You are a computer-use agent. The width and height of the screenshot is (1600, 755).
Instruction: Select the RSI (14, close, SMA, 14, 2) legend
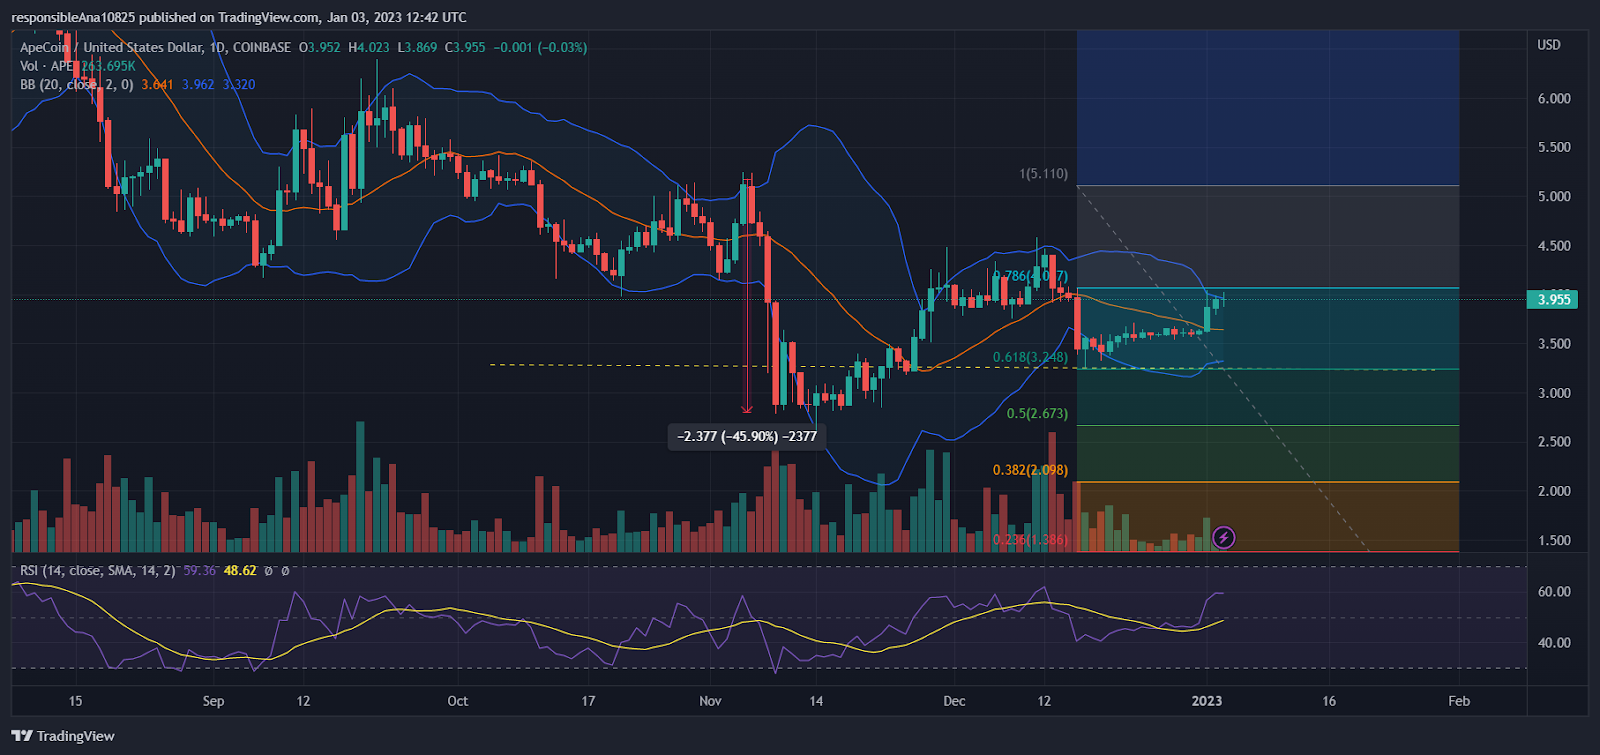point(97,571)
